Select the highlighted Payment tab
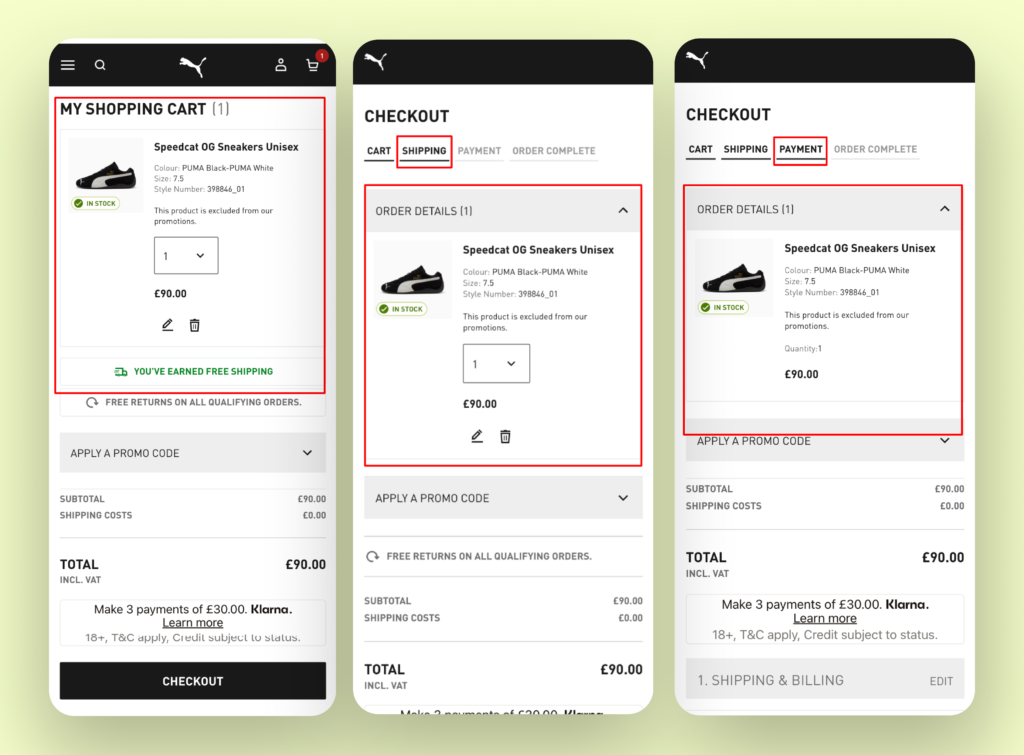The width and height of the screenshot is (1024, 755). pyautogui.click(x=801, y=150)
